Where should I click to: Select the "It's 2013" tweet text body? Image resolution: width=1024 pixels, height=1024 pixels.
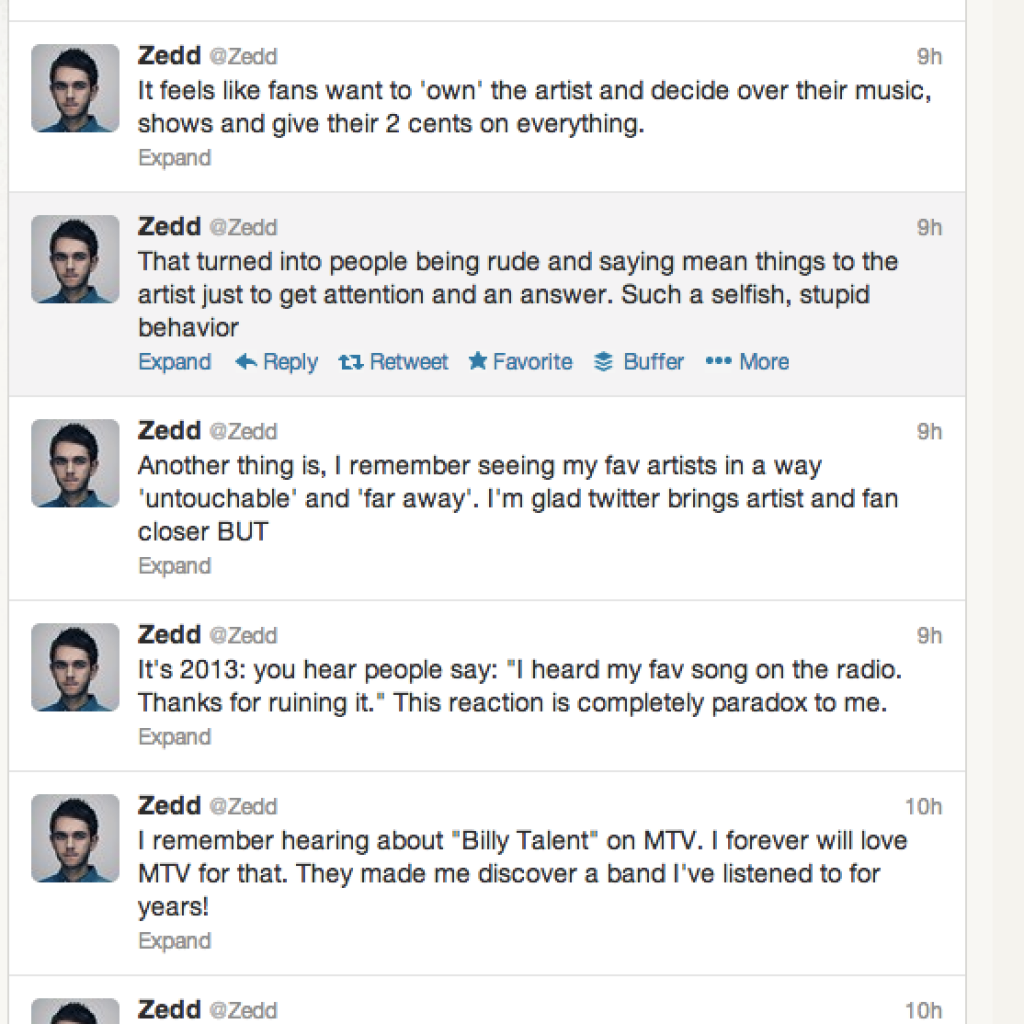512,686
